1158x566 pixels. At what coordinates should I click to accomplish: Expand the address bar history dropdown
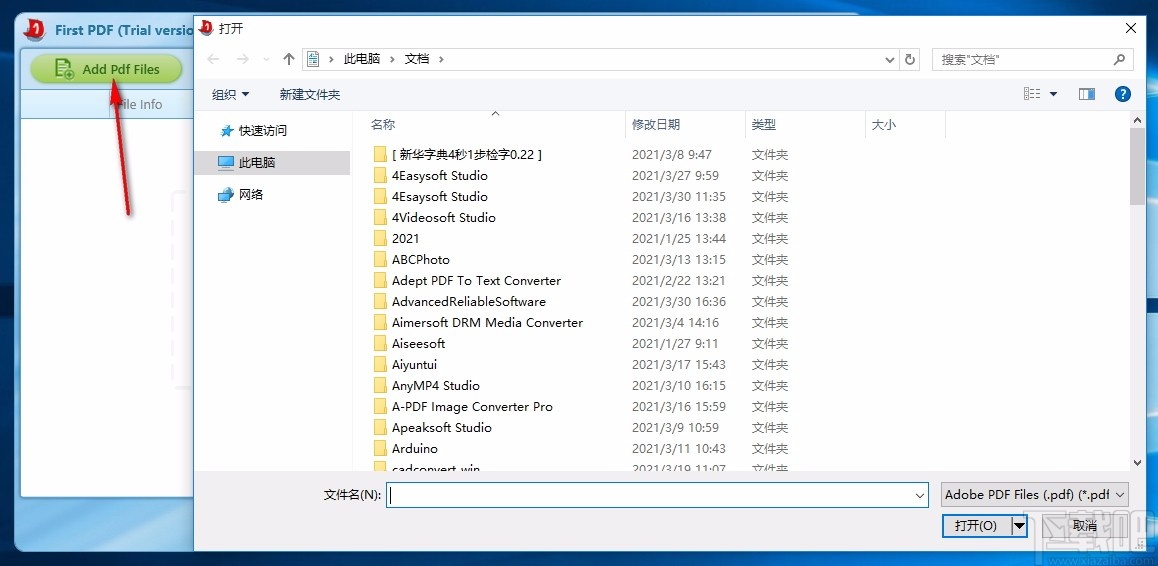[x=890, y=59]
